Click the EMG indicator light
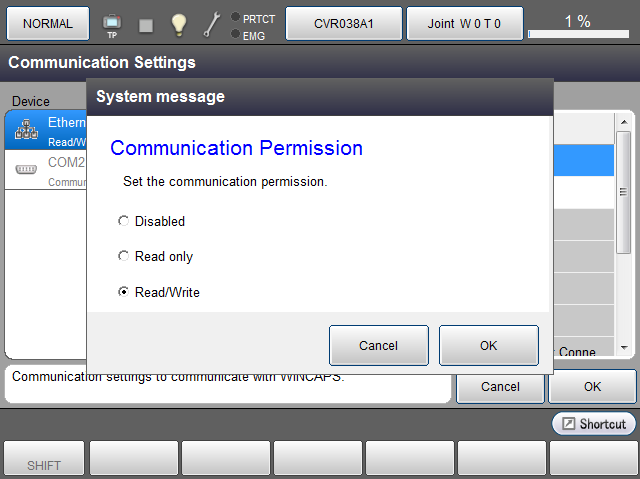This screenshot has height=479, width=640. 235,34
